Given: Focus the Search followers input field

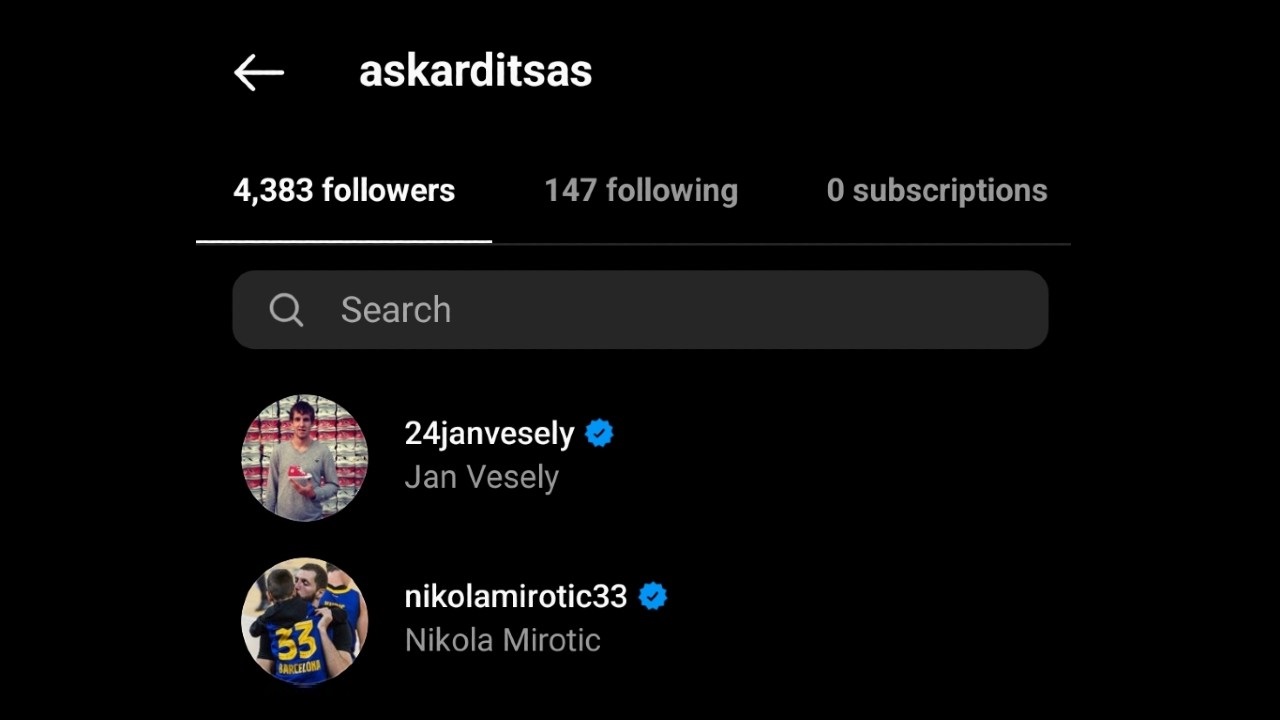Looking at the screenshot, I should (x=640, y=310).
